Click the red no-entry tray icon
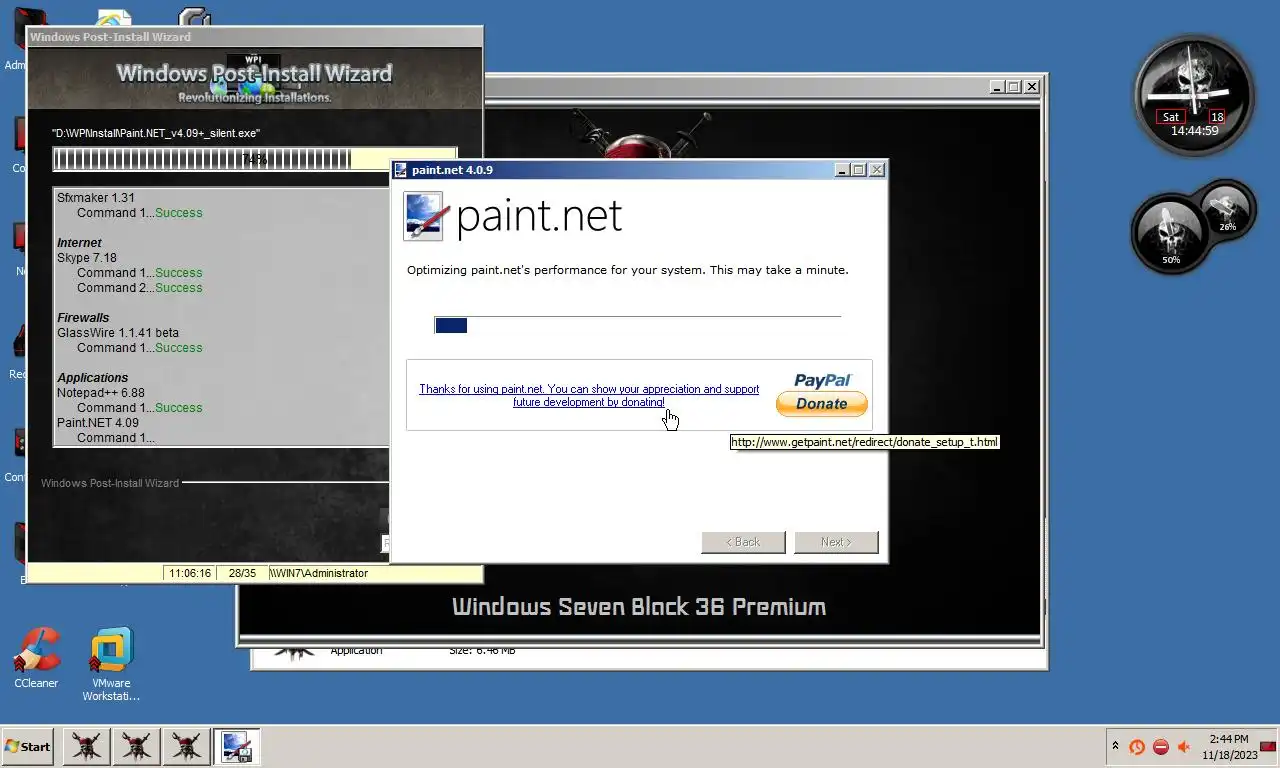 click(1161, 747)
